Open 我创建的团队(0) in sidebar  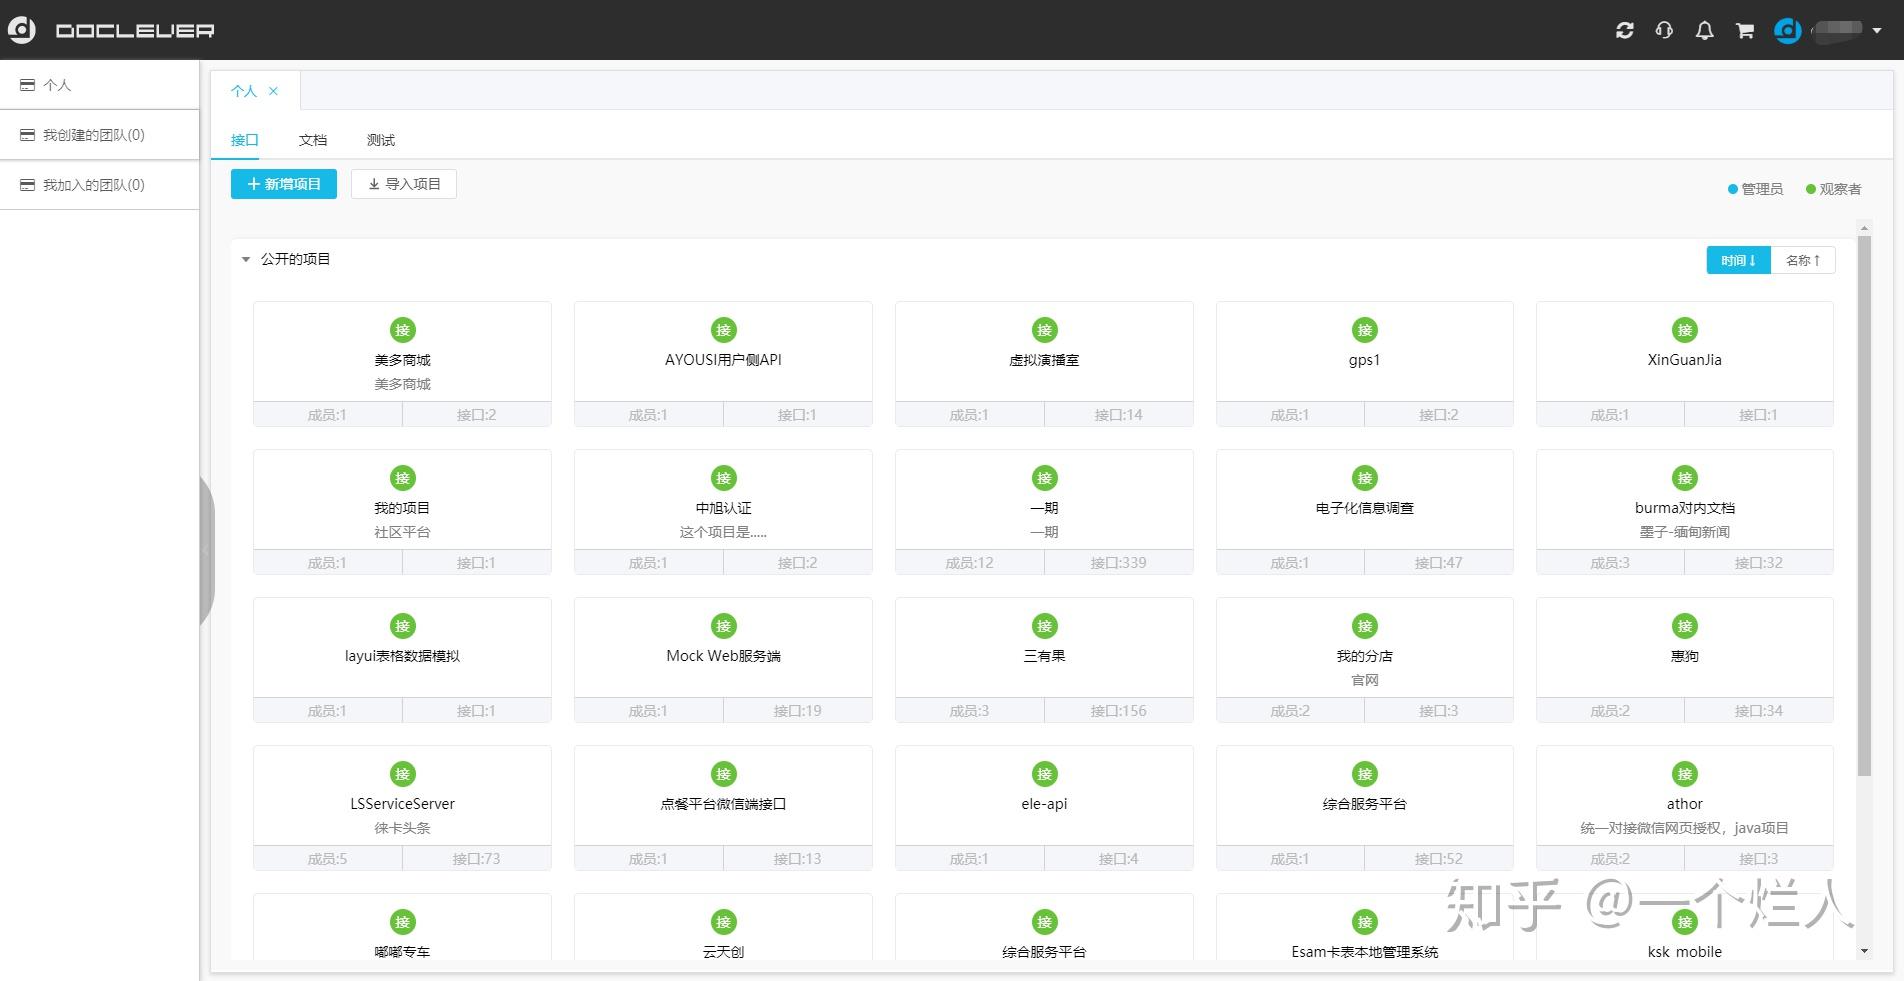pyautogui.click(x=100, y=135)
